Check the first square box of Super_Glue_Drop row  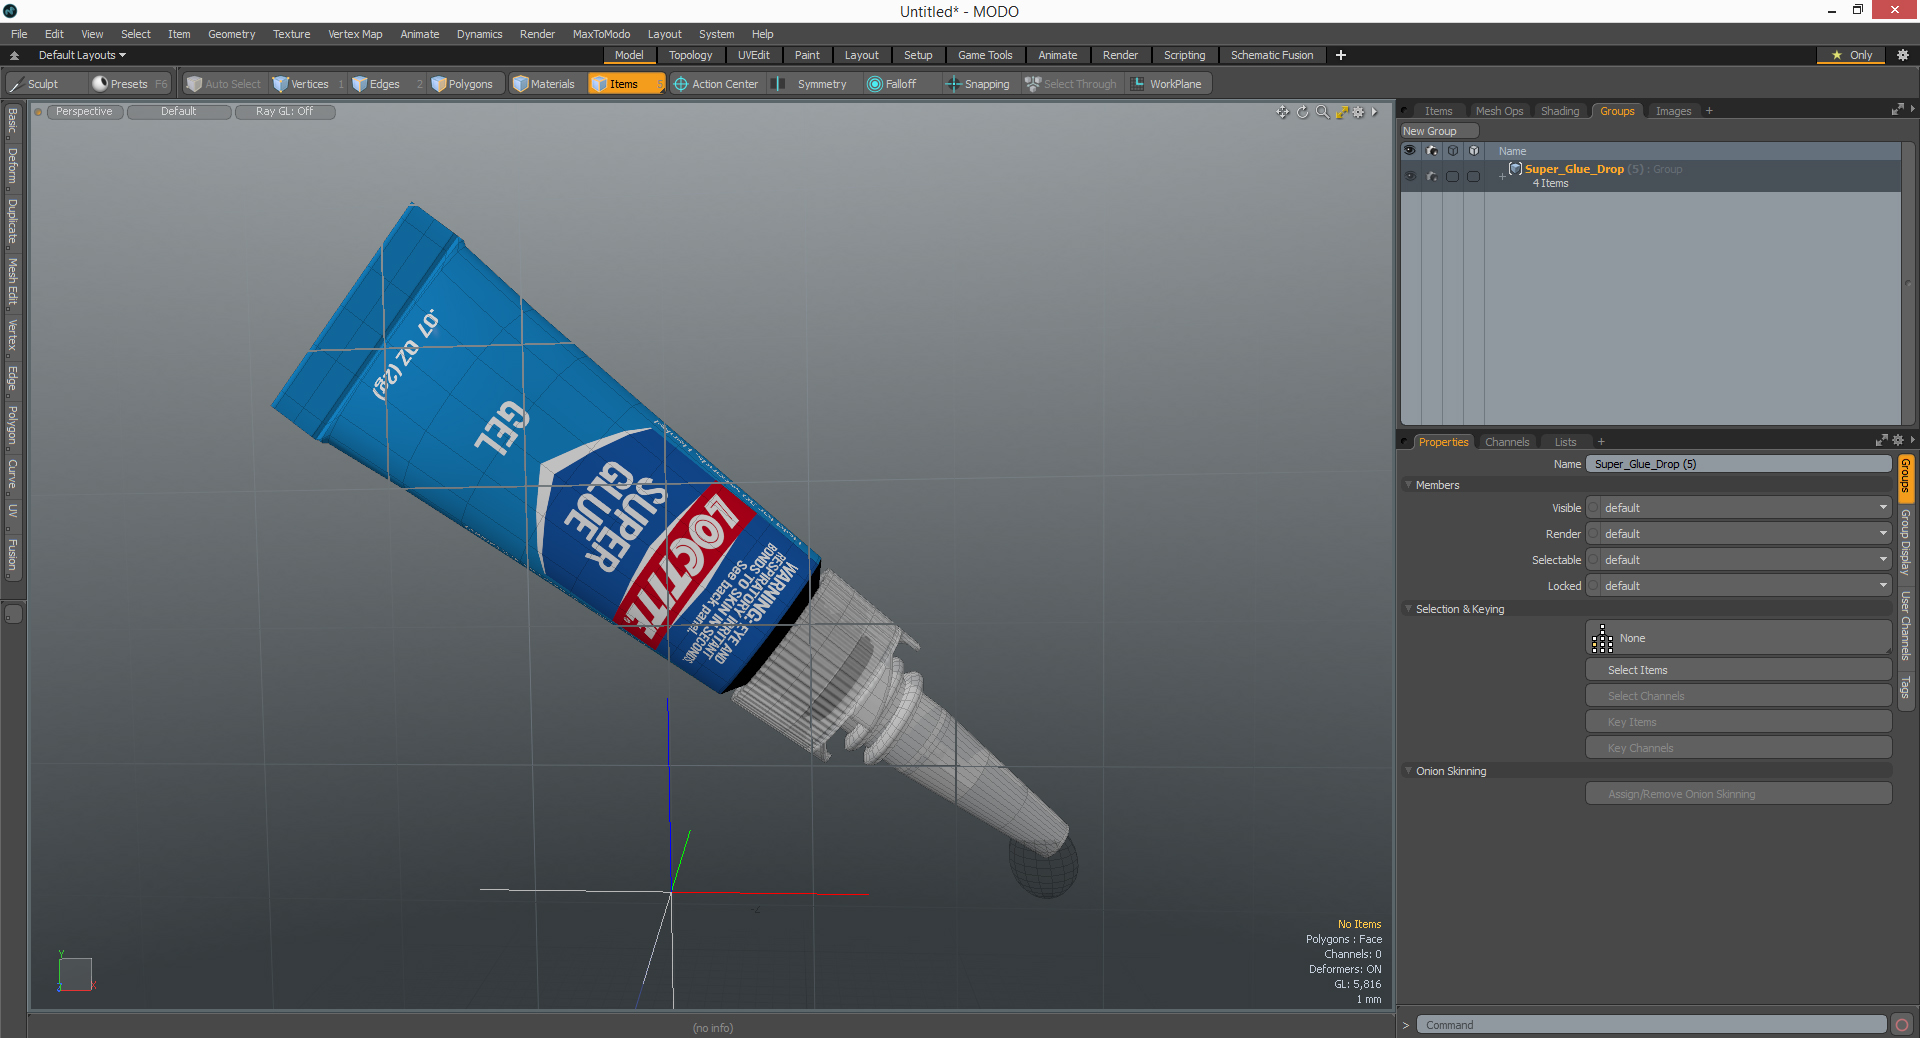(1452, 176)
